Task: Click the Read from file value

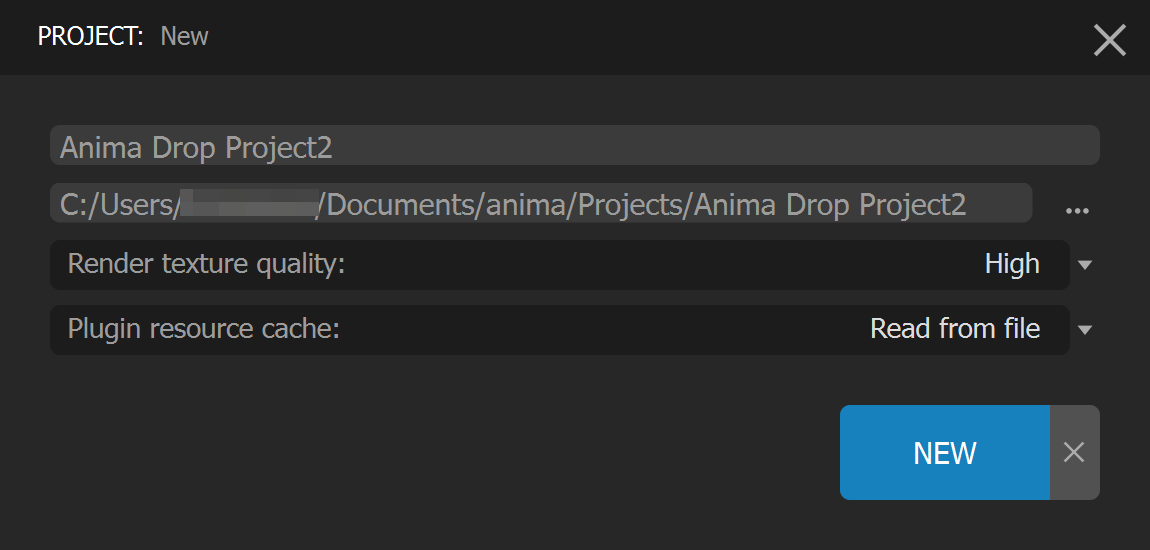Action: [x=955, y=329]
